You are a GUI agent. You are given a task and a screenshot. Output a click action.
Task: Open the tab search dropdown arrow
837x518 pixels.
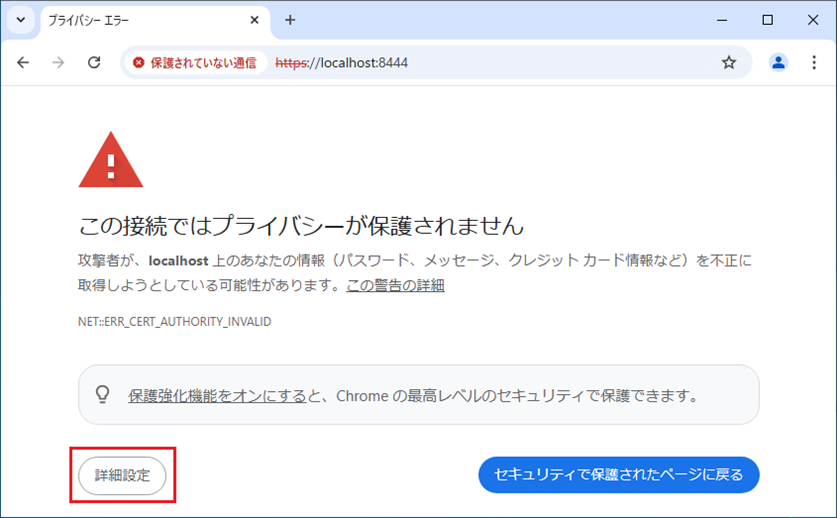coord(21,20)
